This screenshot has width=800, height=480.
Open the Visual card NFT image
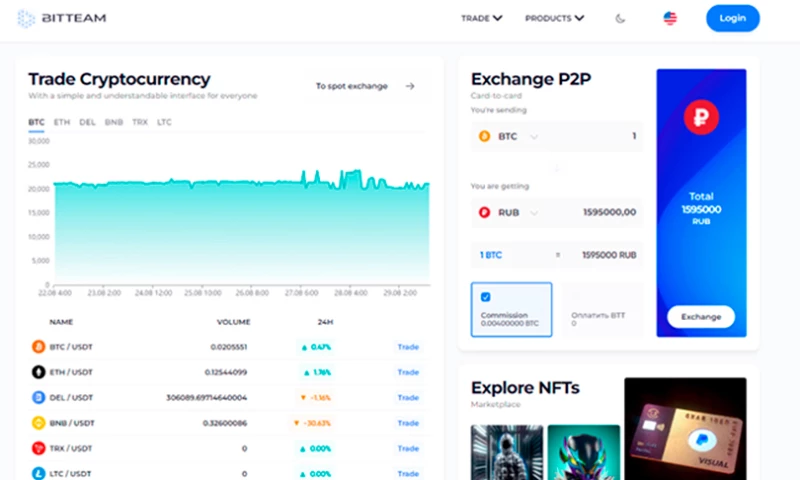point(685,429)
